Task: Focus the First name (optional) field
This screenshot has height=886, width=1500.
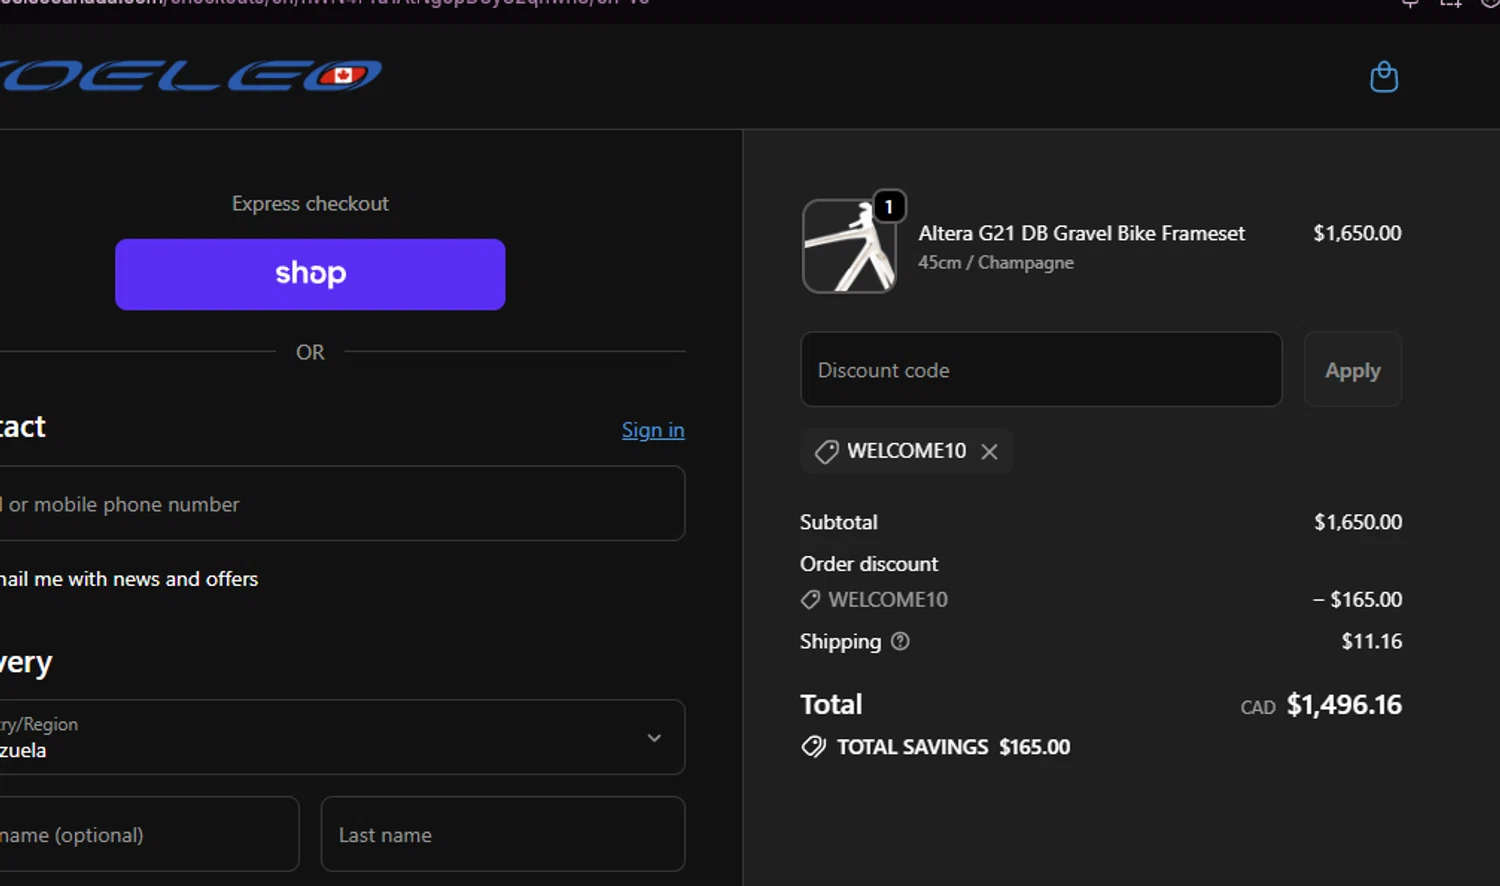Action: 148,834
